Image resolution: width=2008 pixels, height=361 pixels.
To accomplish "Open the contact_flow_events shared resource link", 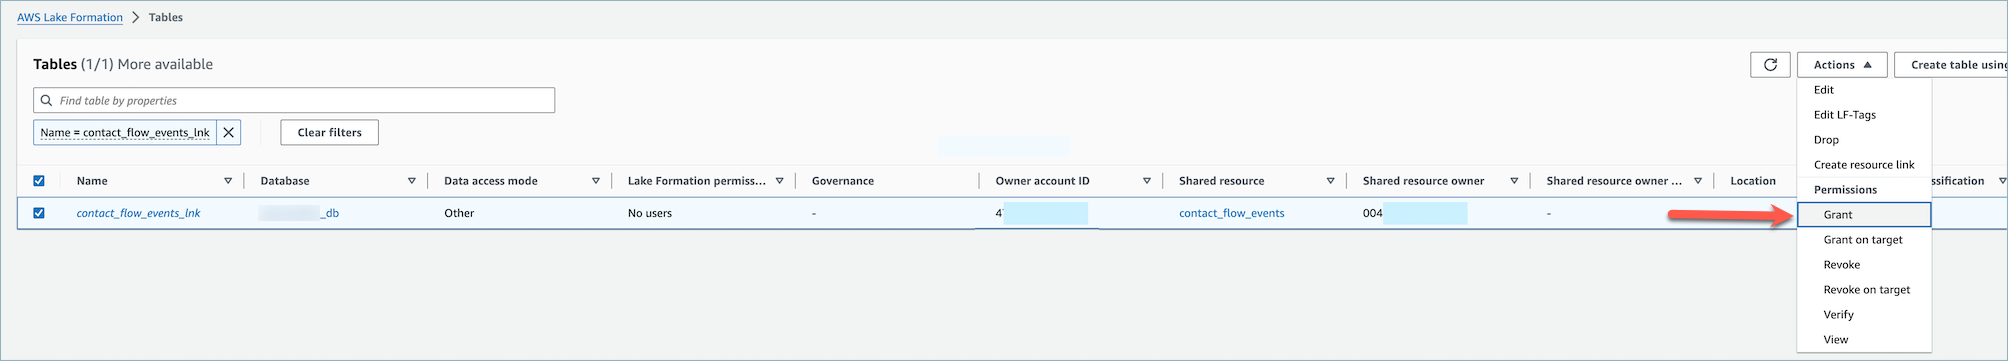I will [1232, 213].
